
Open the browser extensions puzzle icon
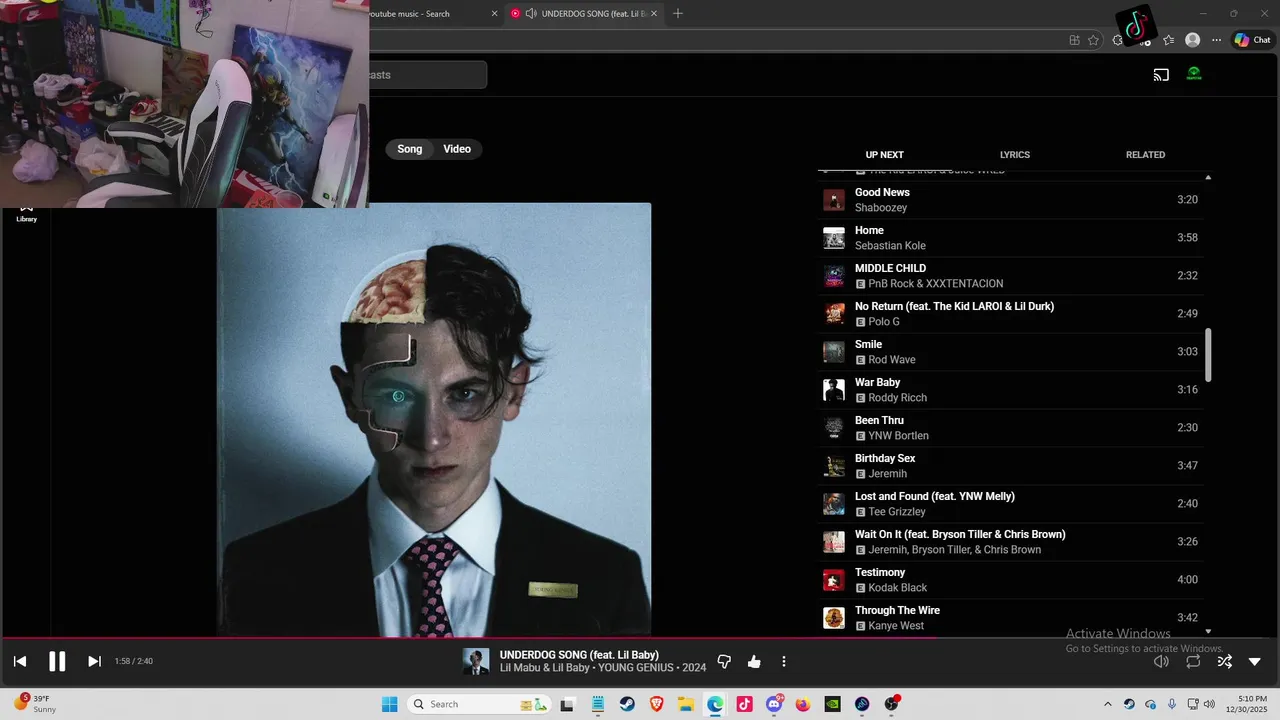1118,40
